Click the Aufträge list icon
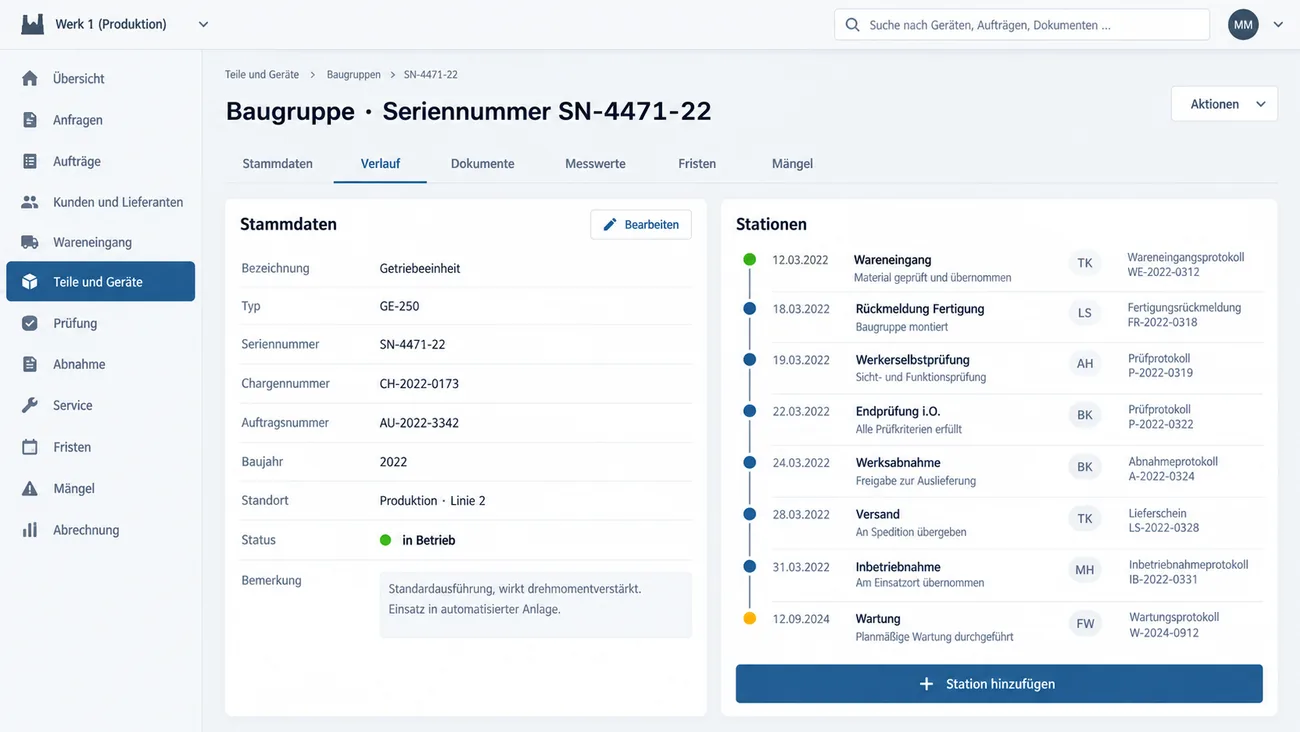This screenshot has width=1300, height=732. [x=30, y=161]
